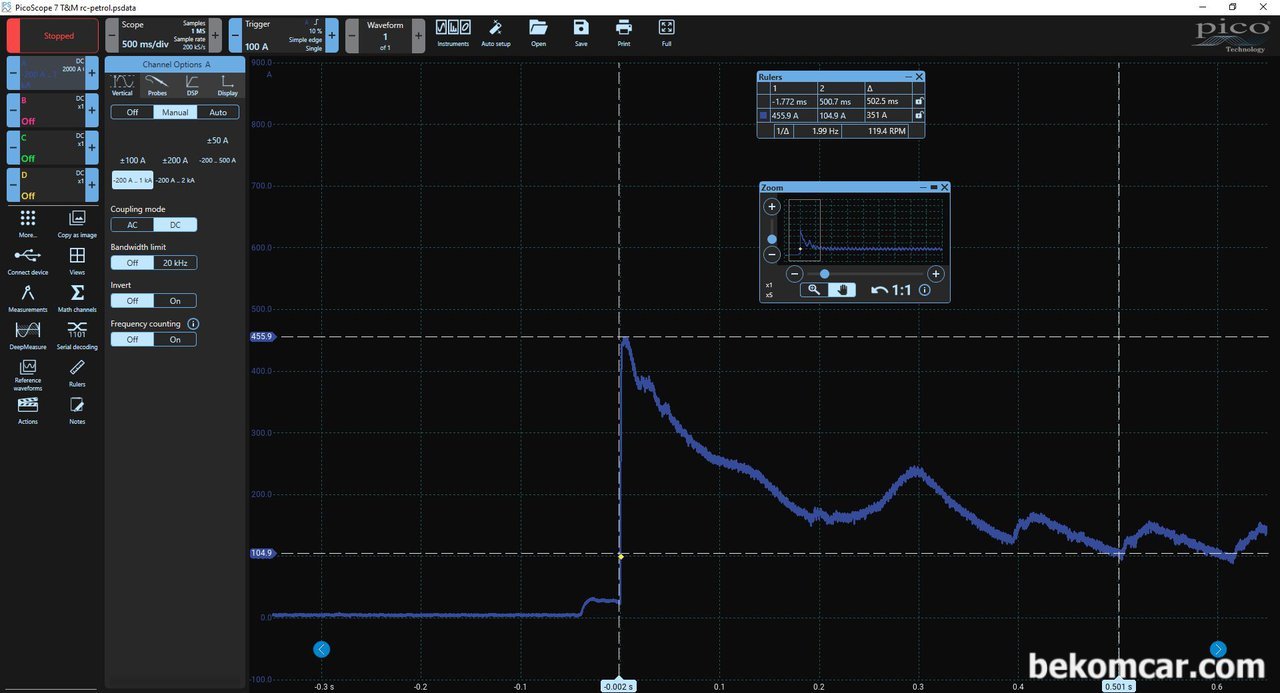This screenshot has height=693, width=1280.
Task: Turn the Bandwidth limit off
Action: pos(132,263)
